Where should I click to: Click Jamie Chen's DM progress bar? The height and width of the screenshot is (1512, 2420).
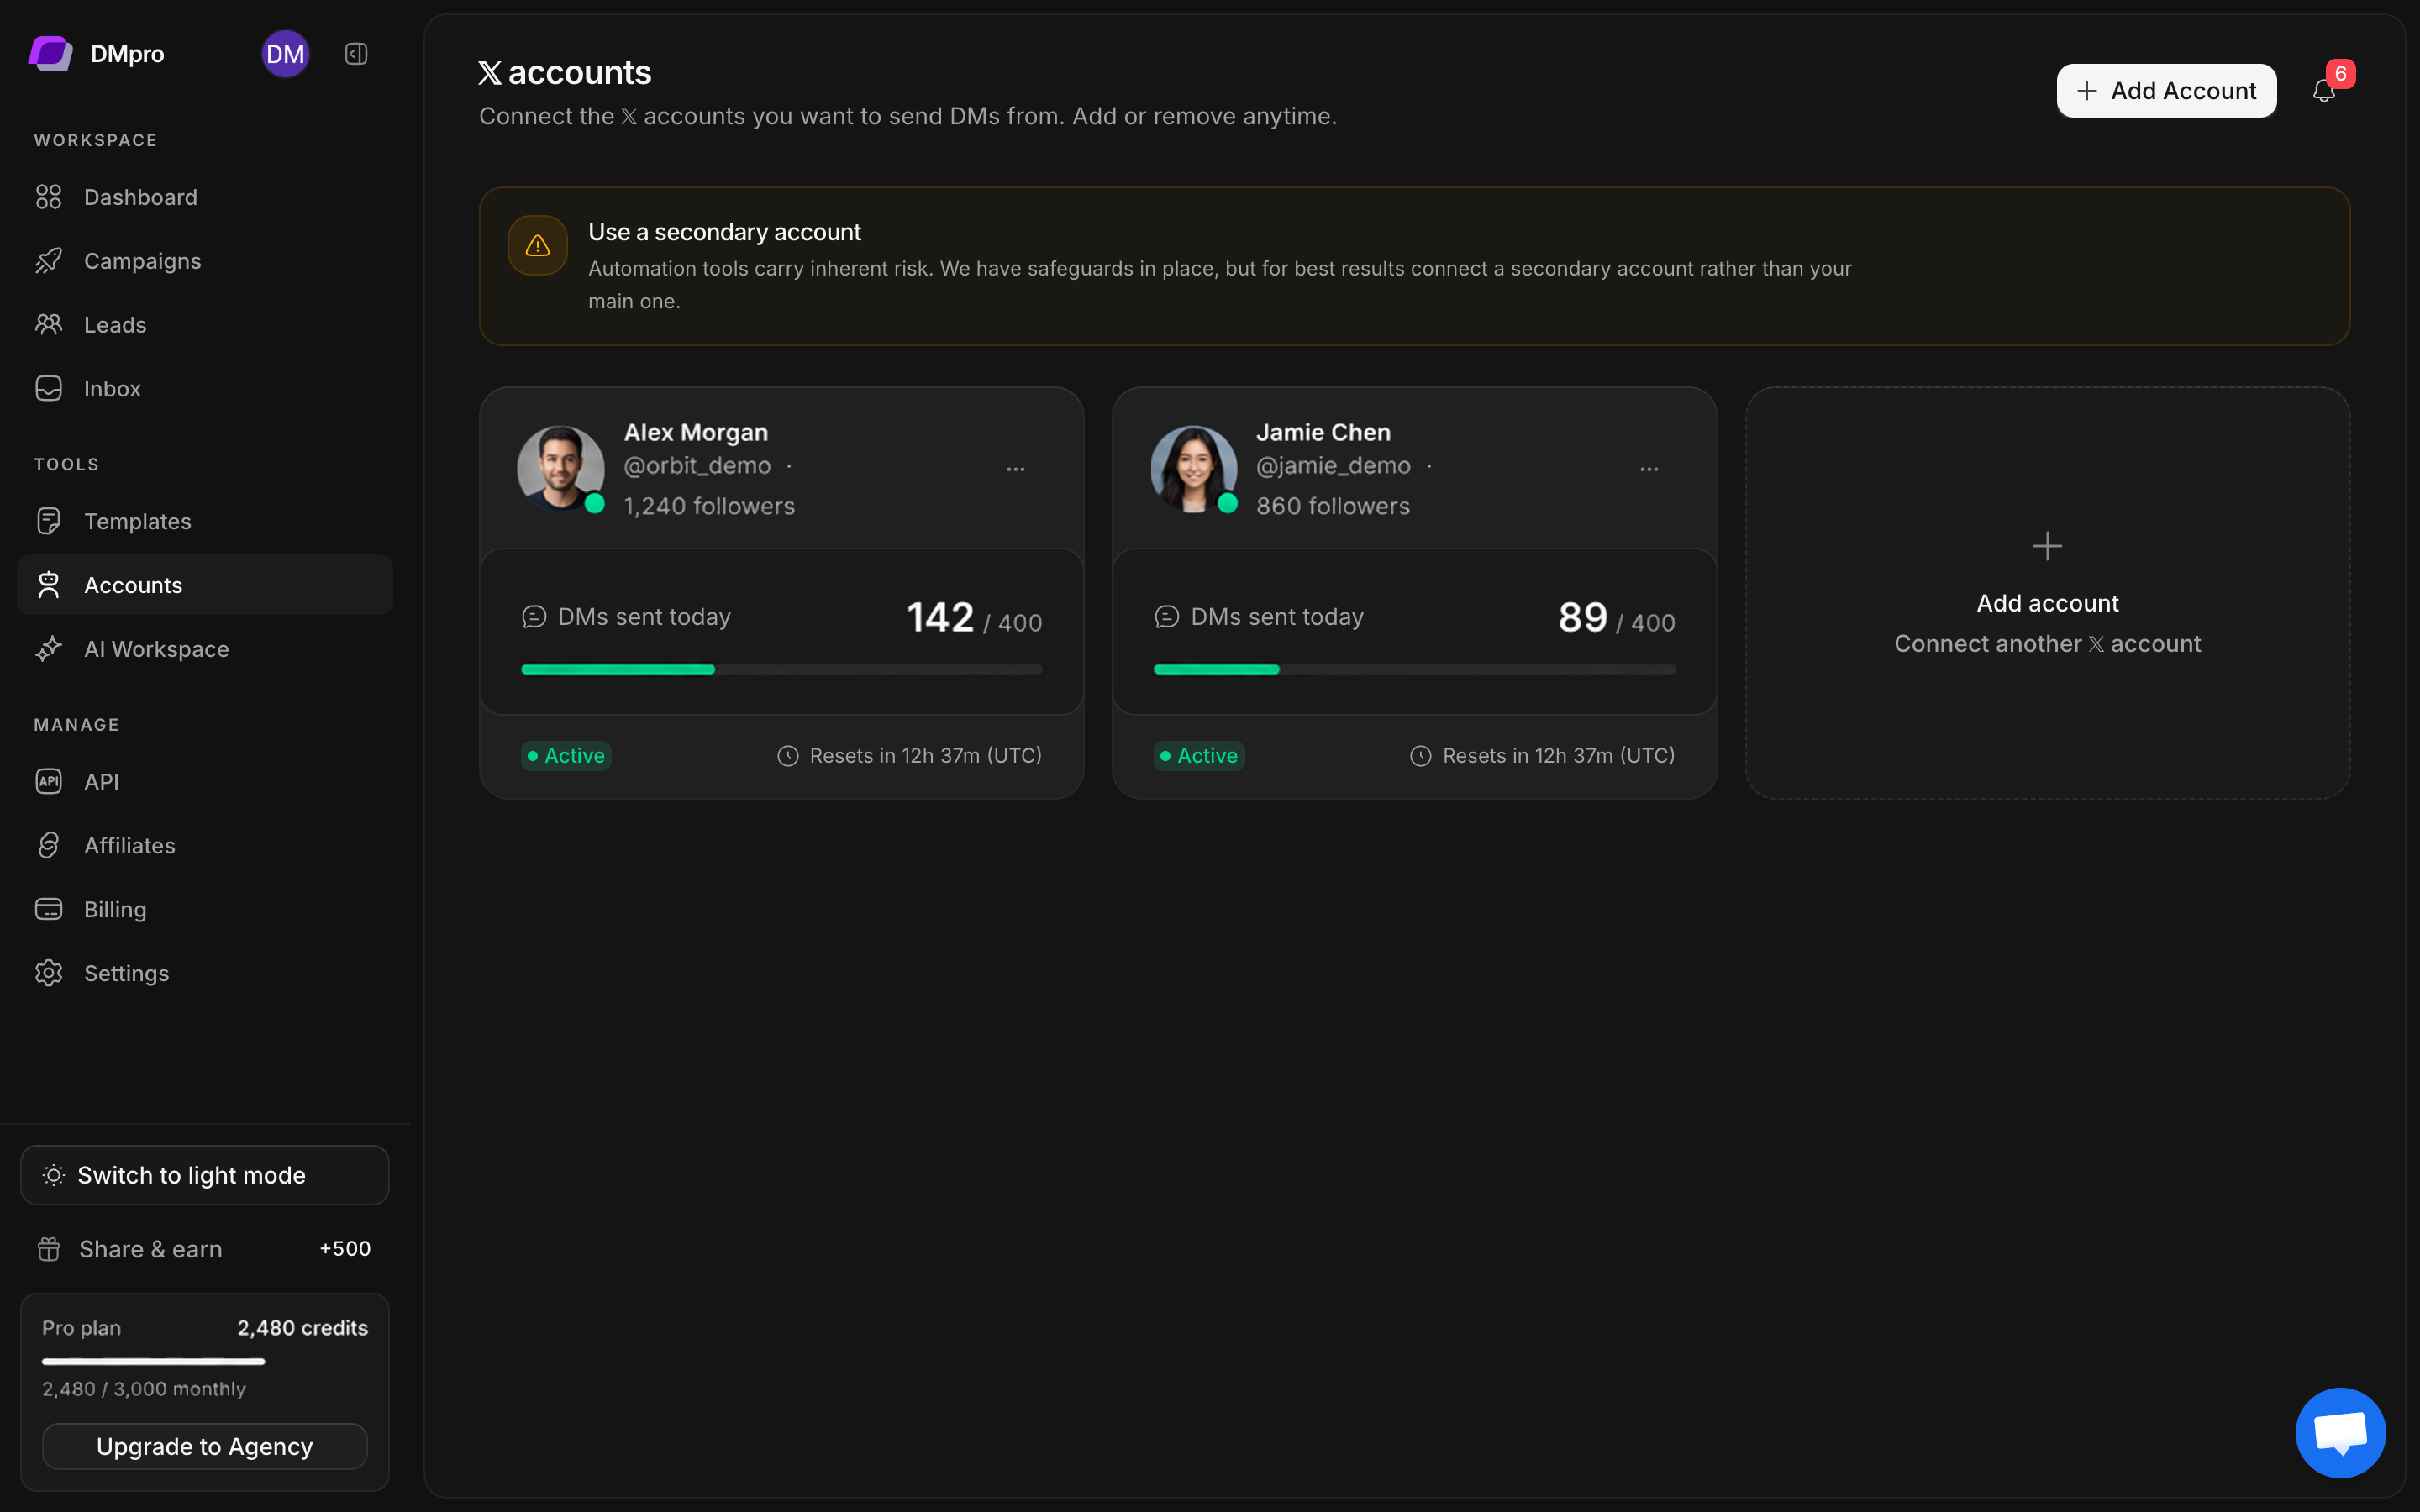point(1414,669)
